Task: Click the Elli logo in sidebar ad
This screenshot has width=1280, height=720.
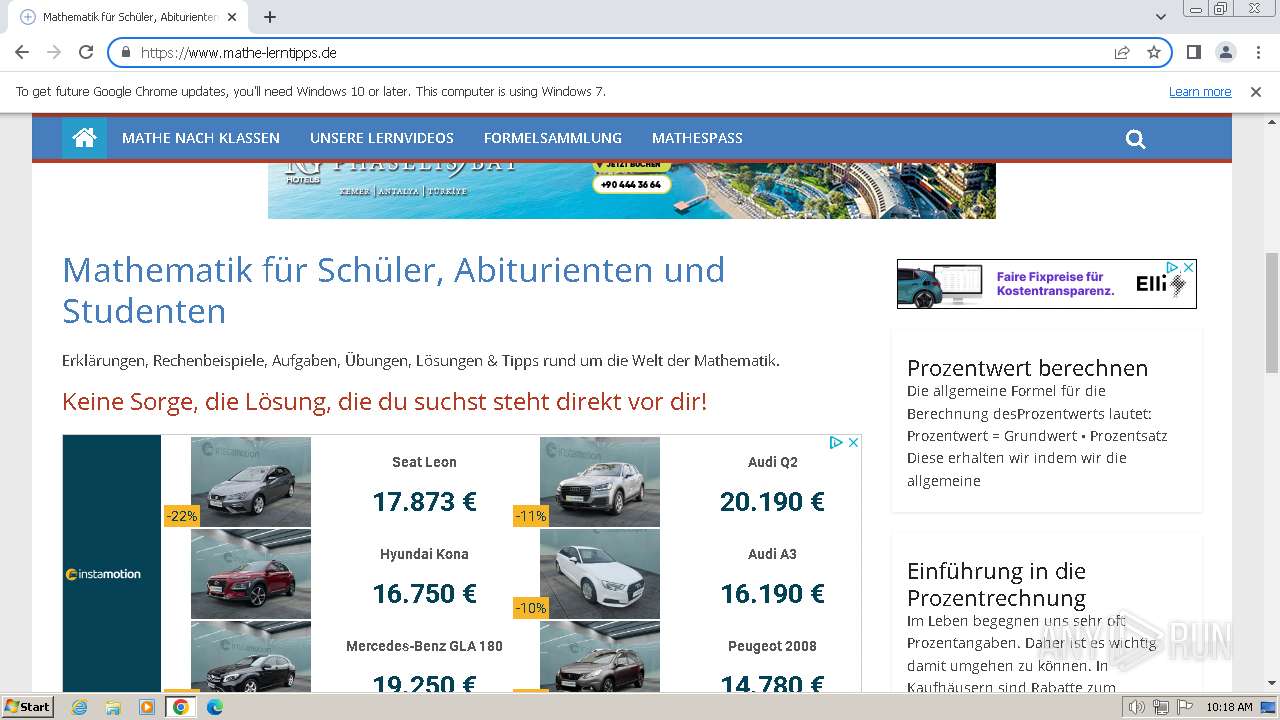Action: [1160, 284]
